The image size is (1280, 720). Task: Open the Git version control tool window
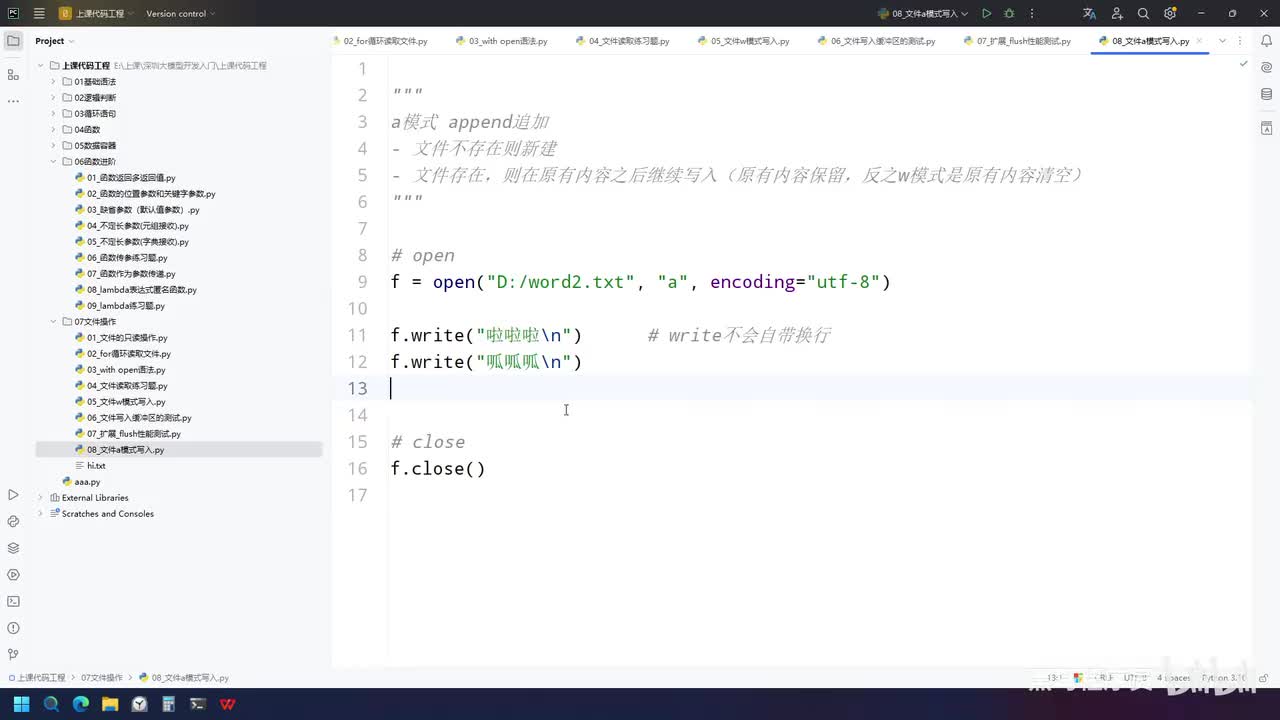tap(13, 655)
